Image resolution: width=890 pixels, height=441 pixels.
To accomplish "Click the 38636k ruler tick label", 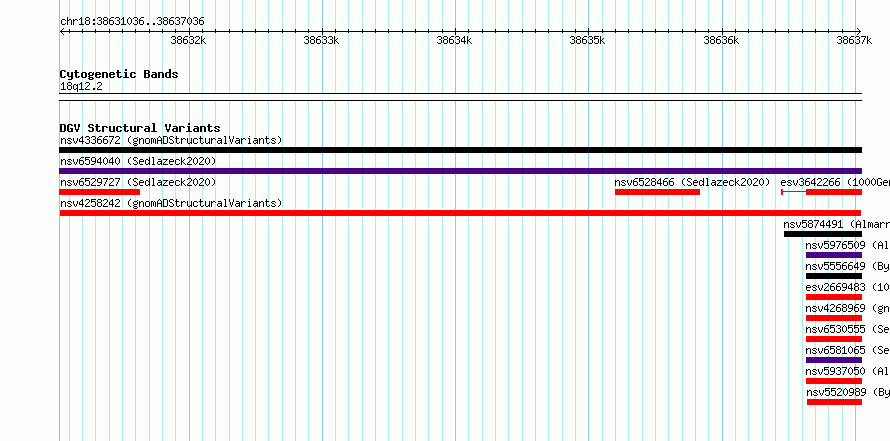I will point(721,40).
